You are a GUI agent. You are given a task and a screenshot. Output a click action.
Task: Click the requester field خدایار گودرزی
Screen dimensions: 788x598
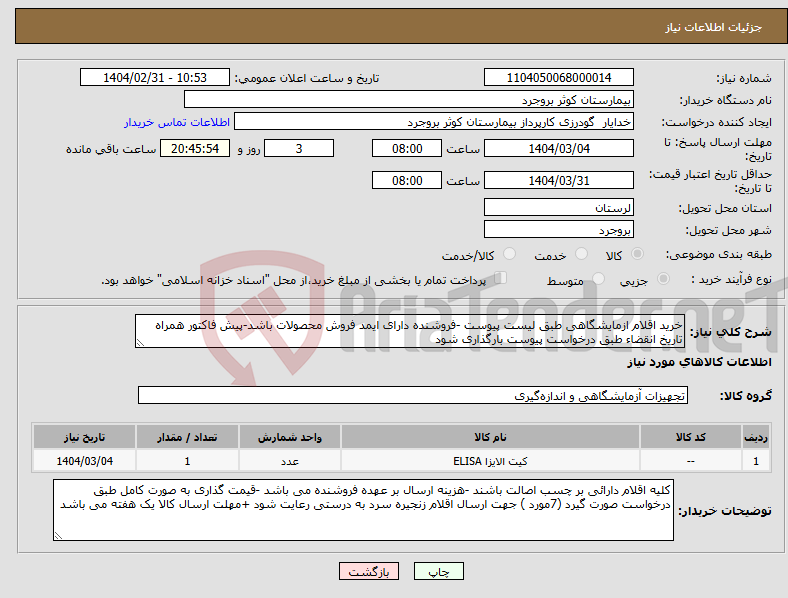coord(434,122)
